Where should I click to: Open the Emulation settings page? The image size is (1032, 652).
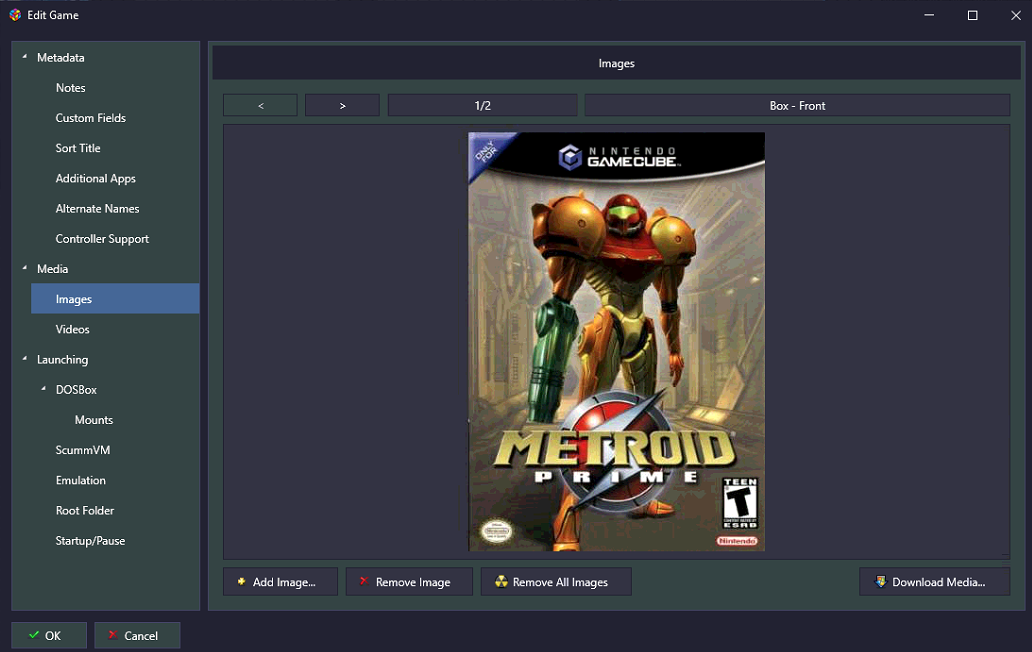tap(80, 480)
